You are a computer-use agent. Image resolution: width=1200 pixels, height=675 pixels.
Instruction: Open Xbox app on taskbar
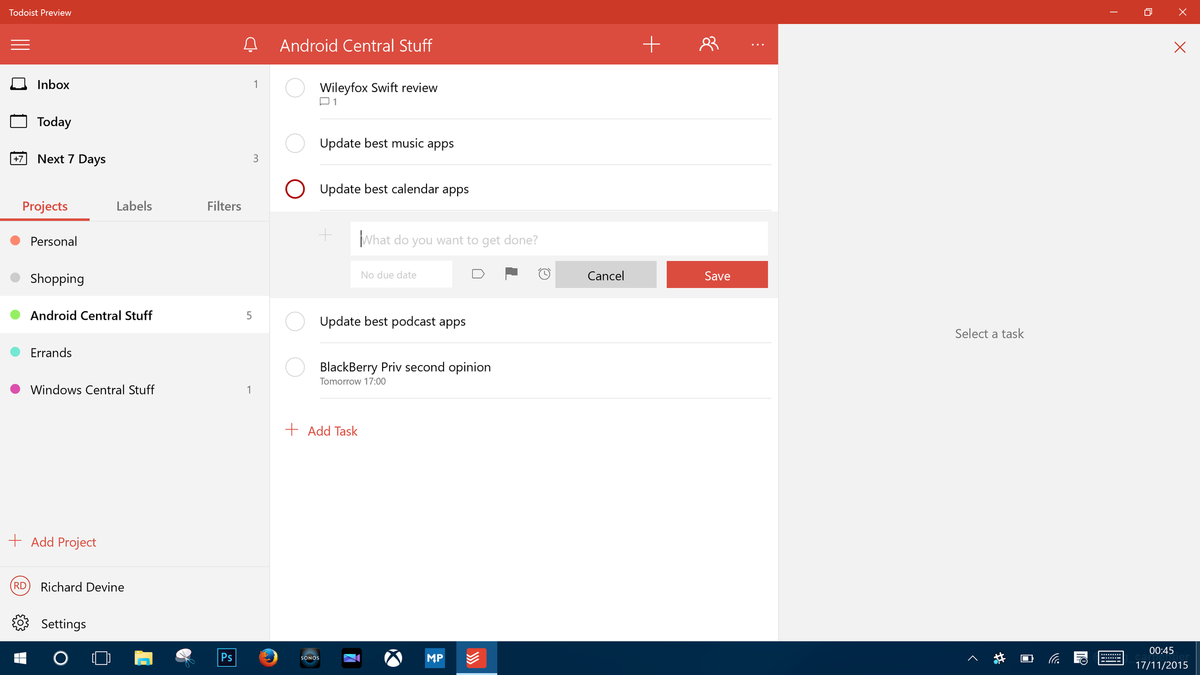394,658
